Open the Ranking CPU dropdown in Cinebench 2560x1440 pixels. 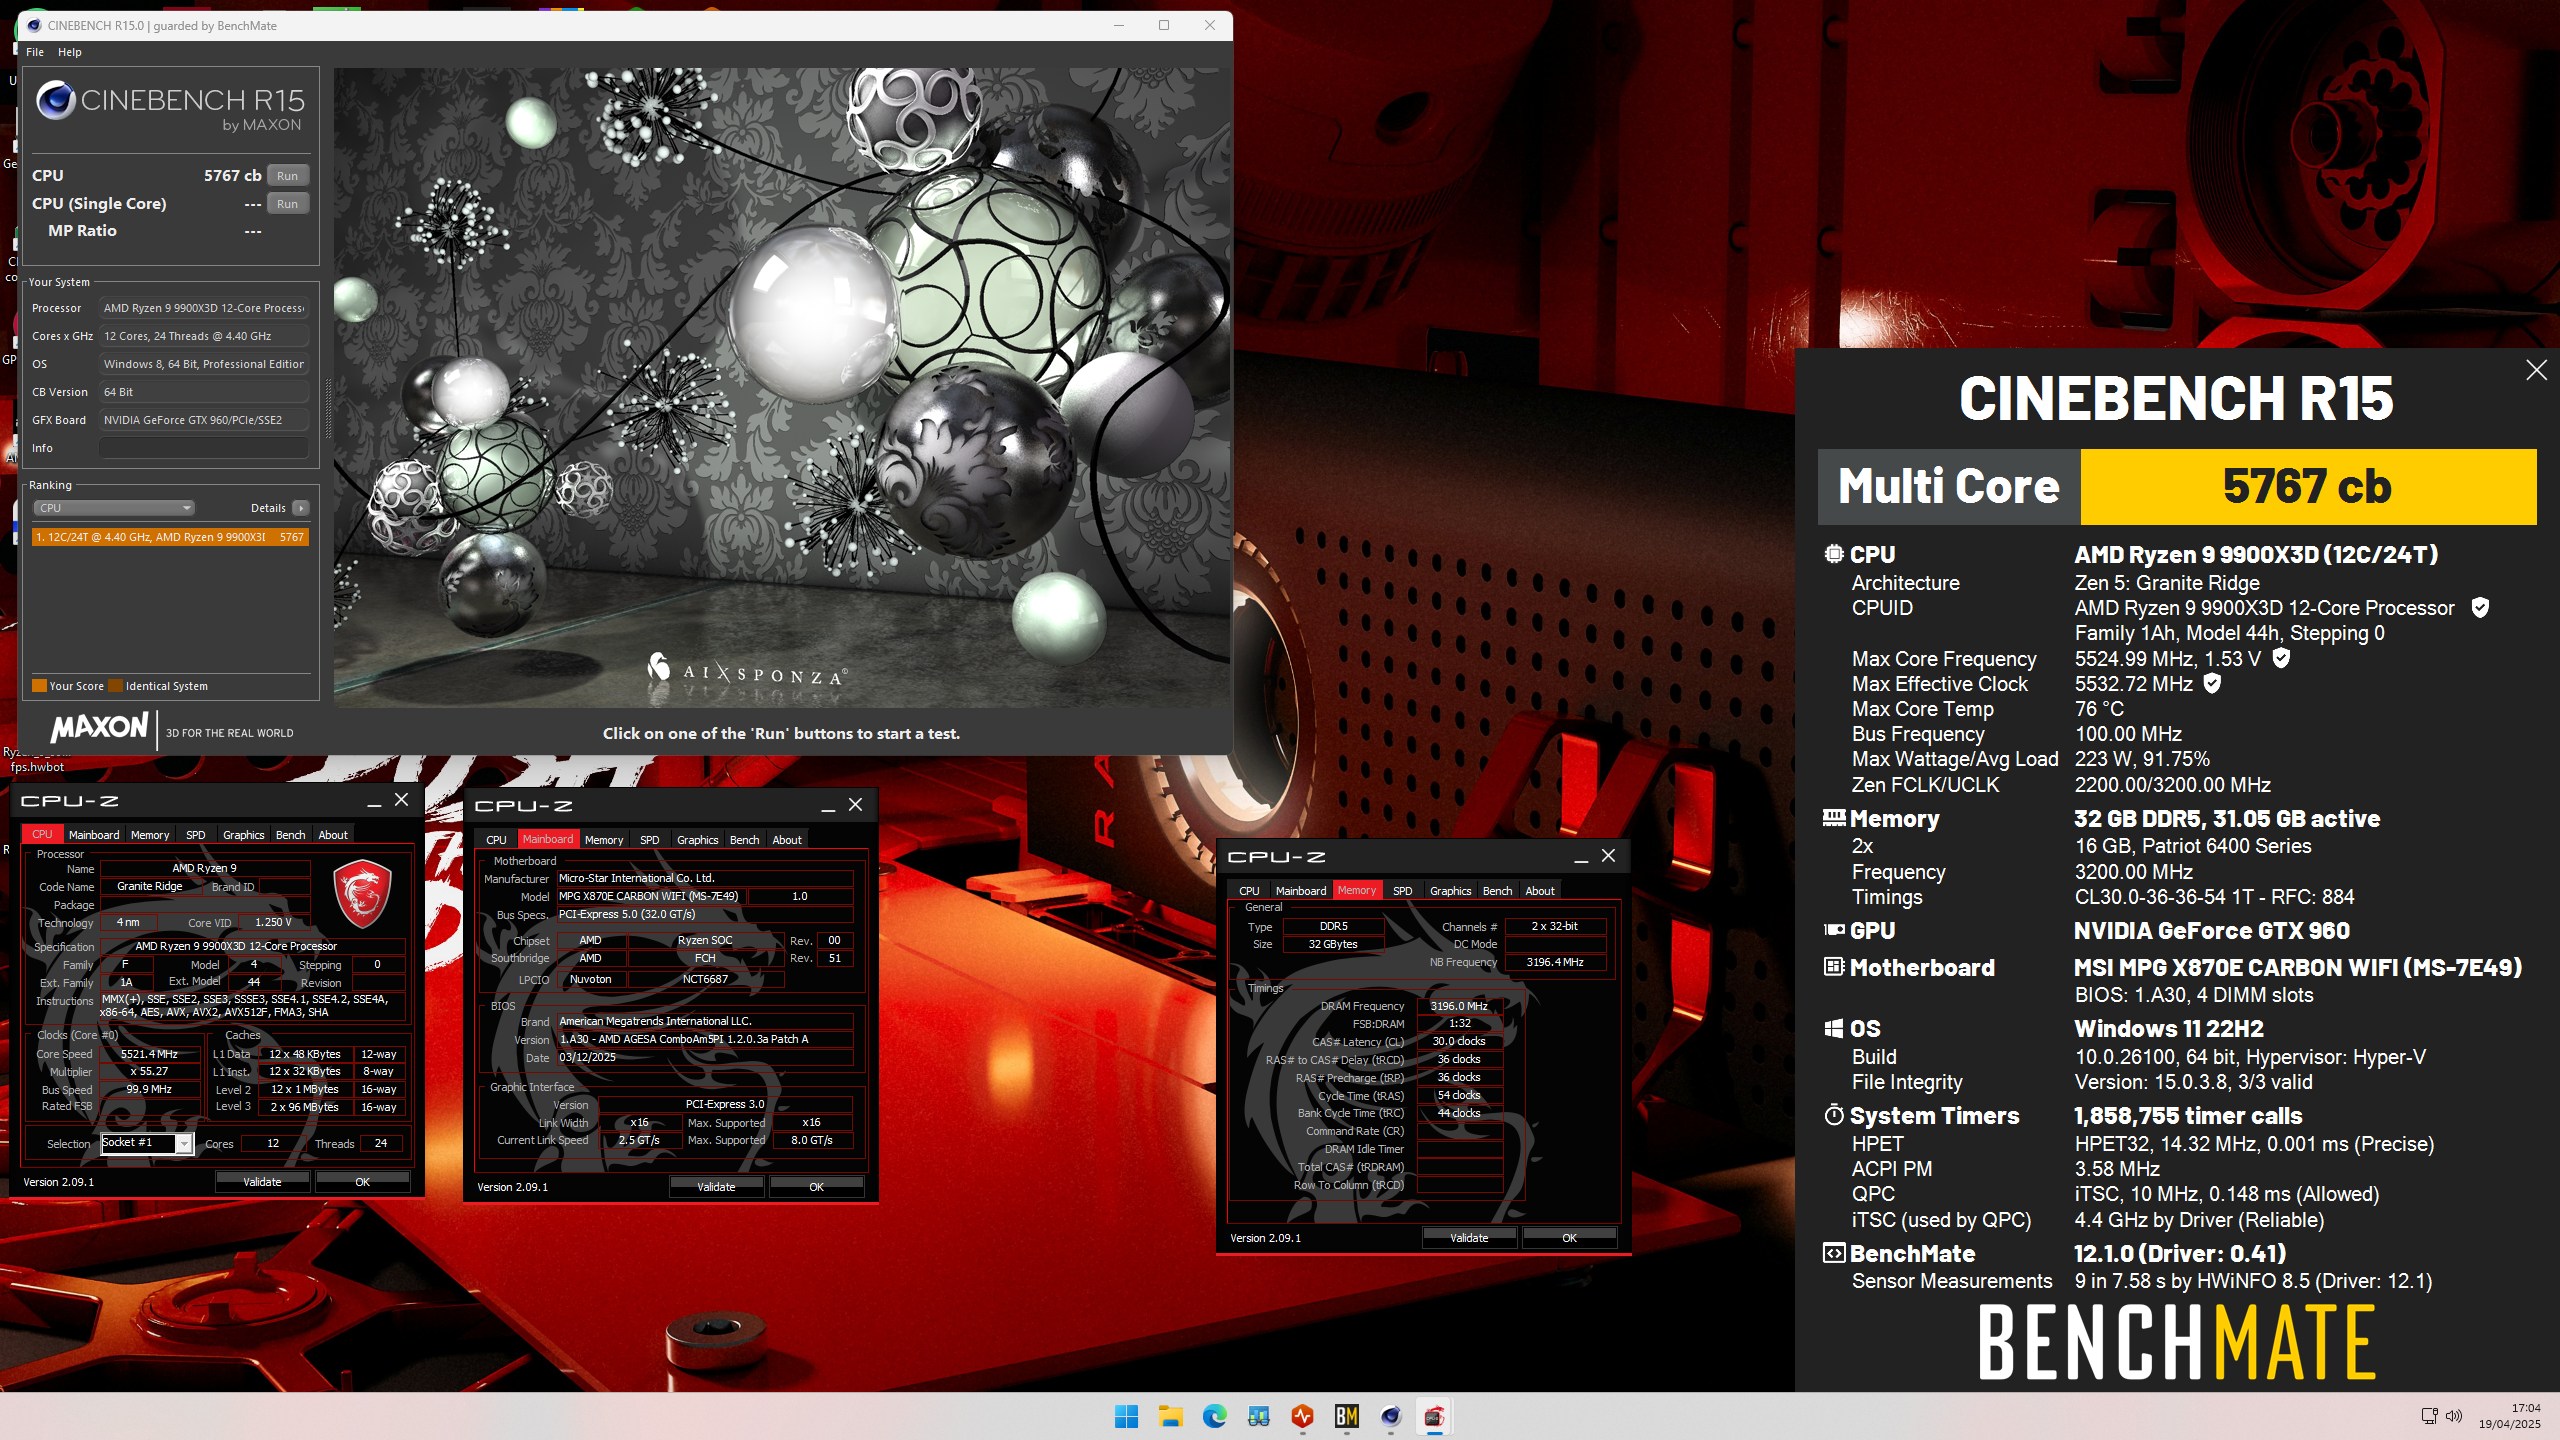(x=114, y=508)
